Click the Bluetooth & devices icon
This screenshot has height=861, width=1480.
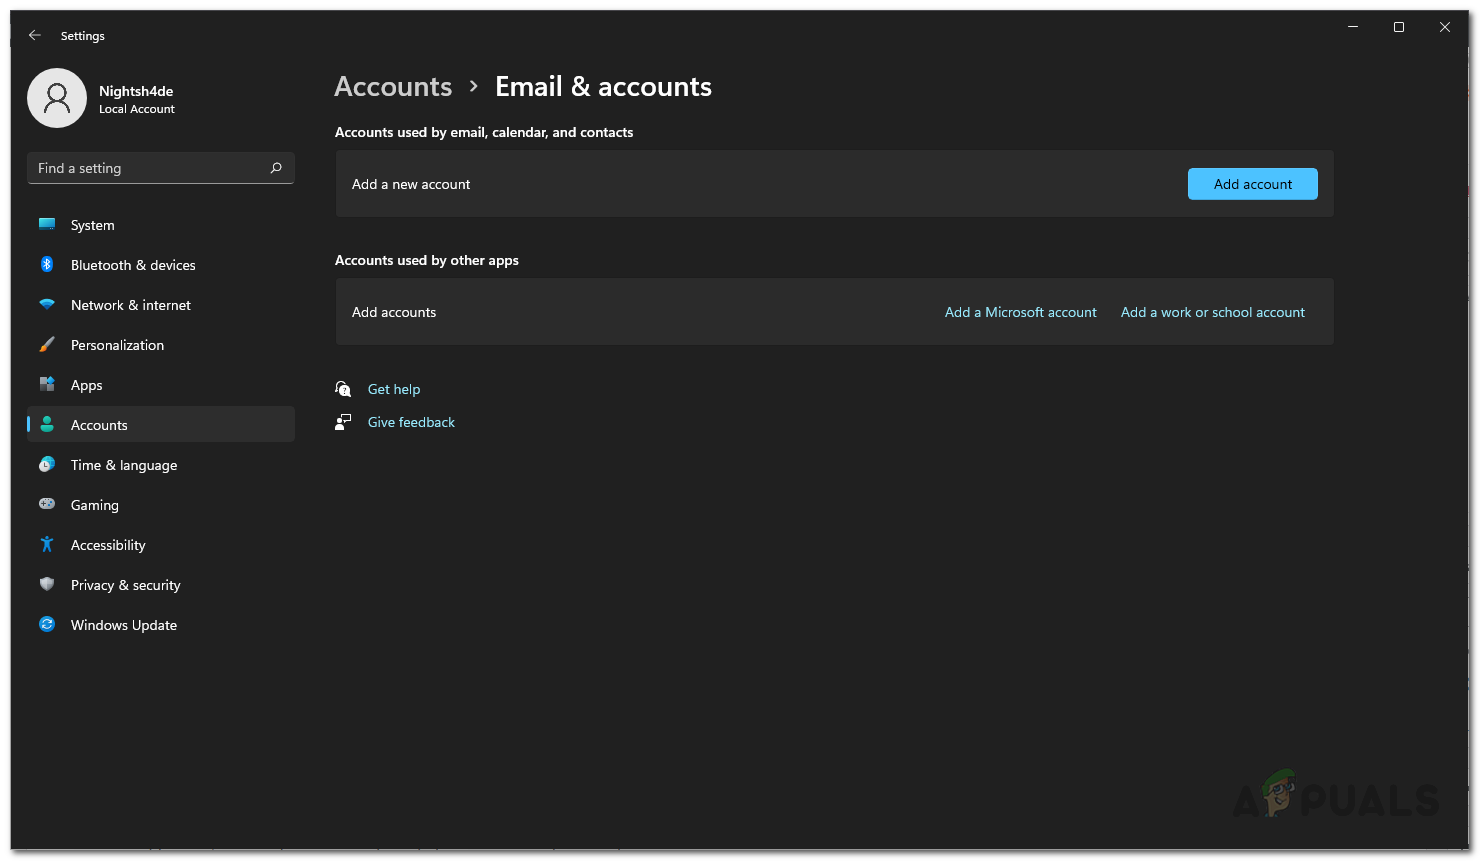[x=47, y=265]
